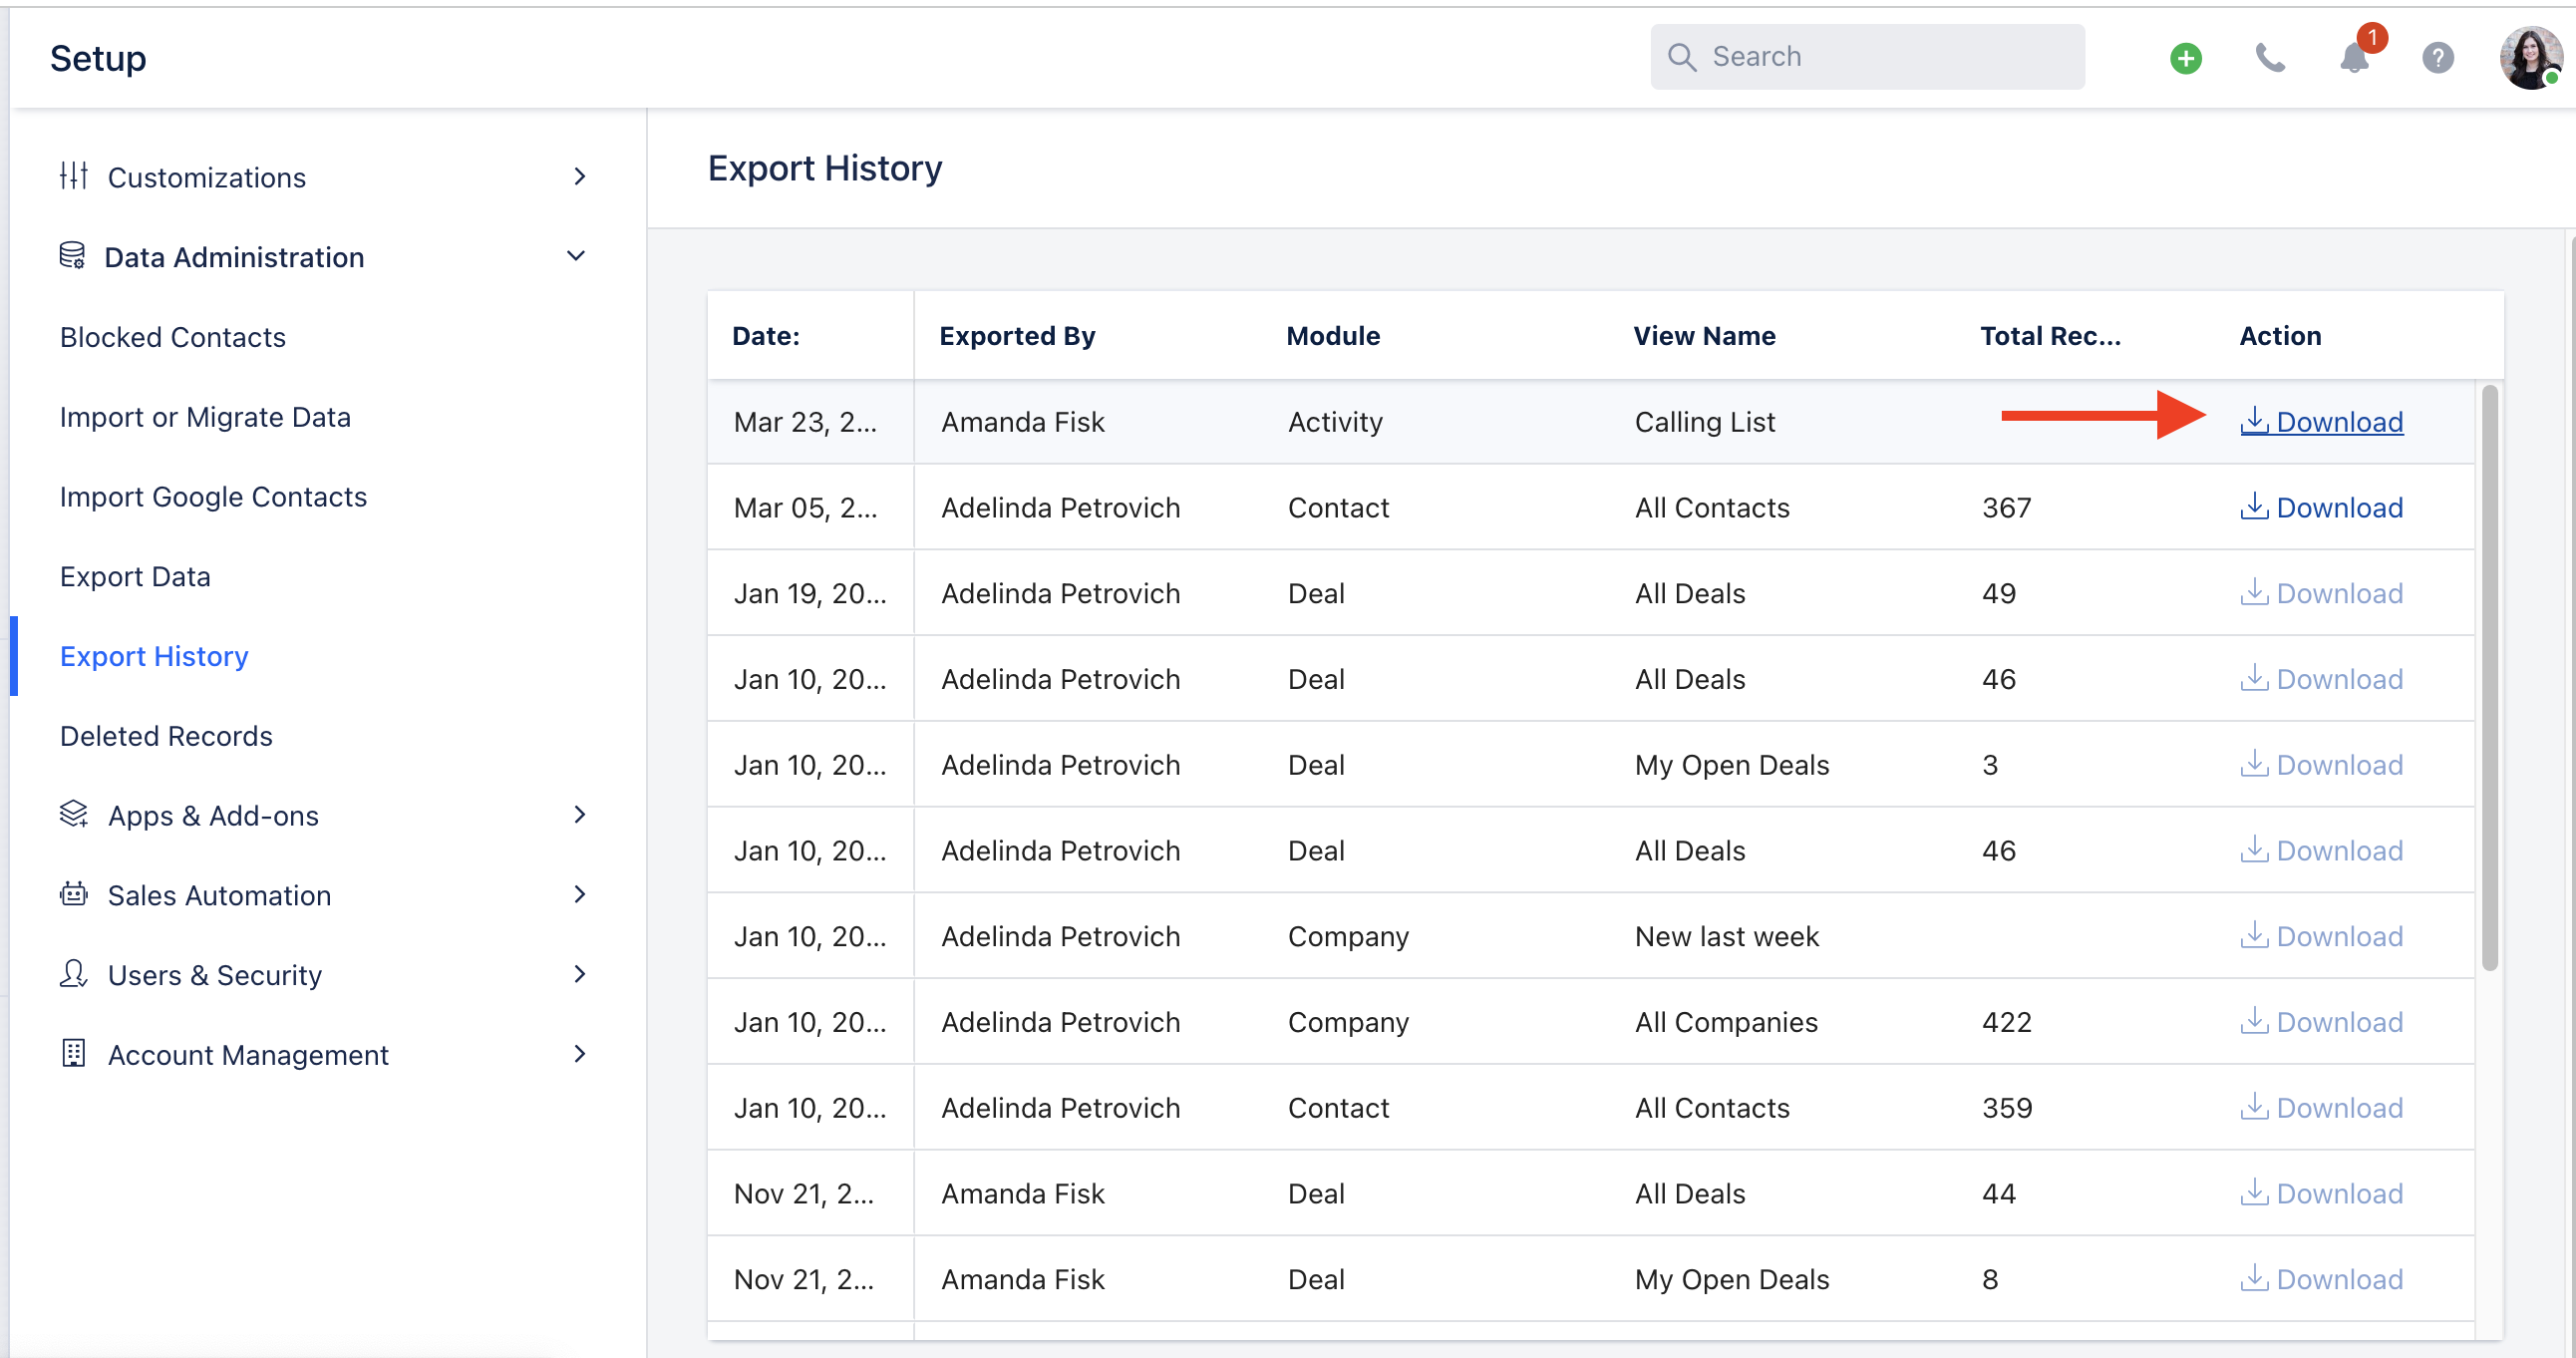Download the Nov 21 My Open Deals export

coord(2321,1279)
